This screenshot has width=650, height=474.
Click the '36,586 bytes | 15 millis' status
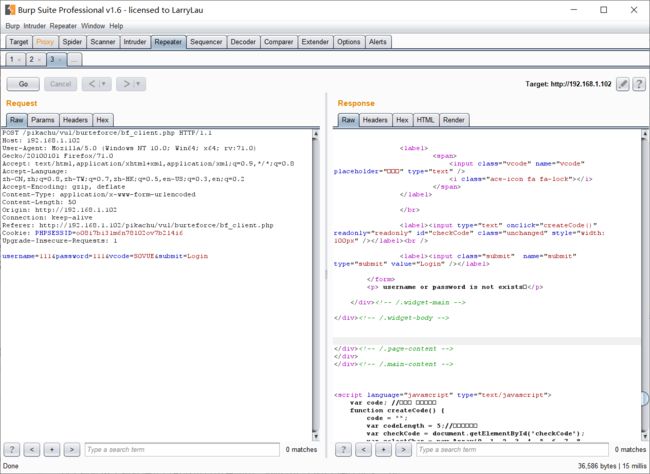tap(612, 466)
